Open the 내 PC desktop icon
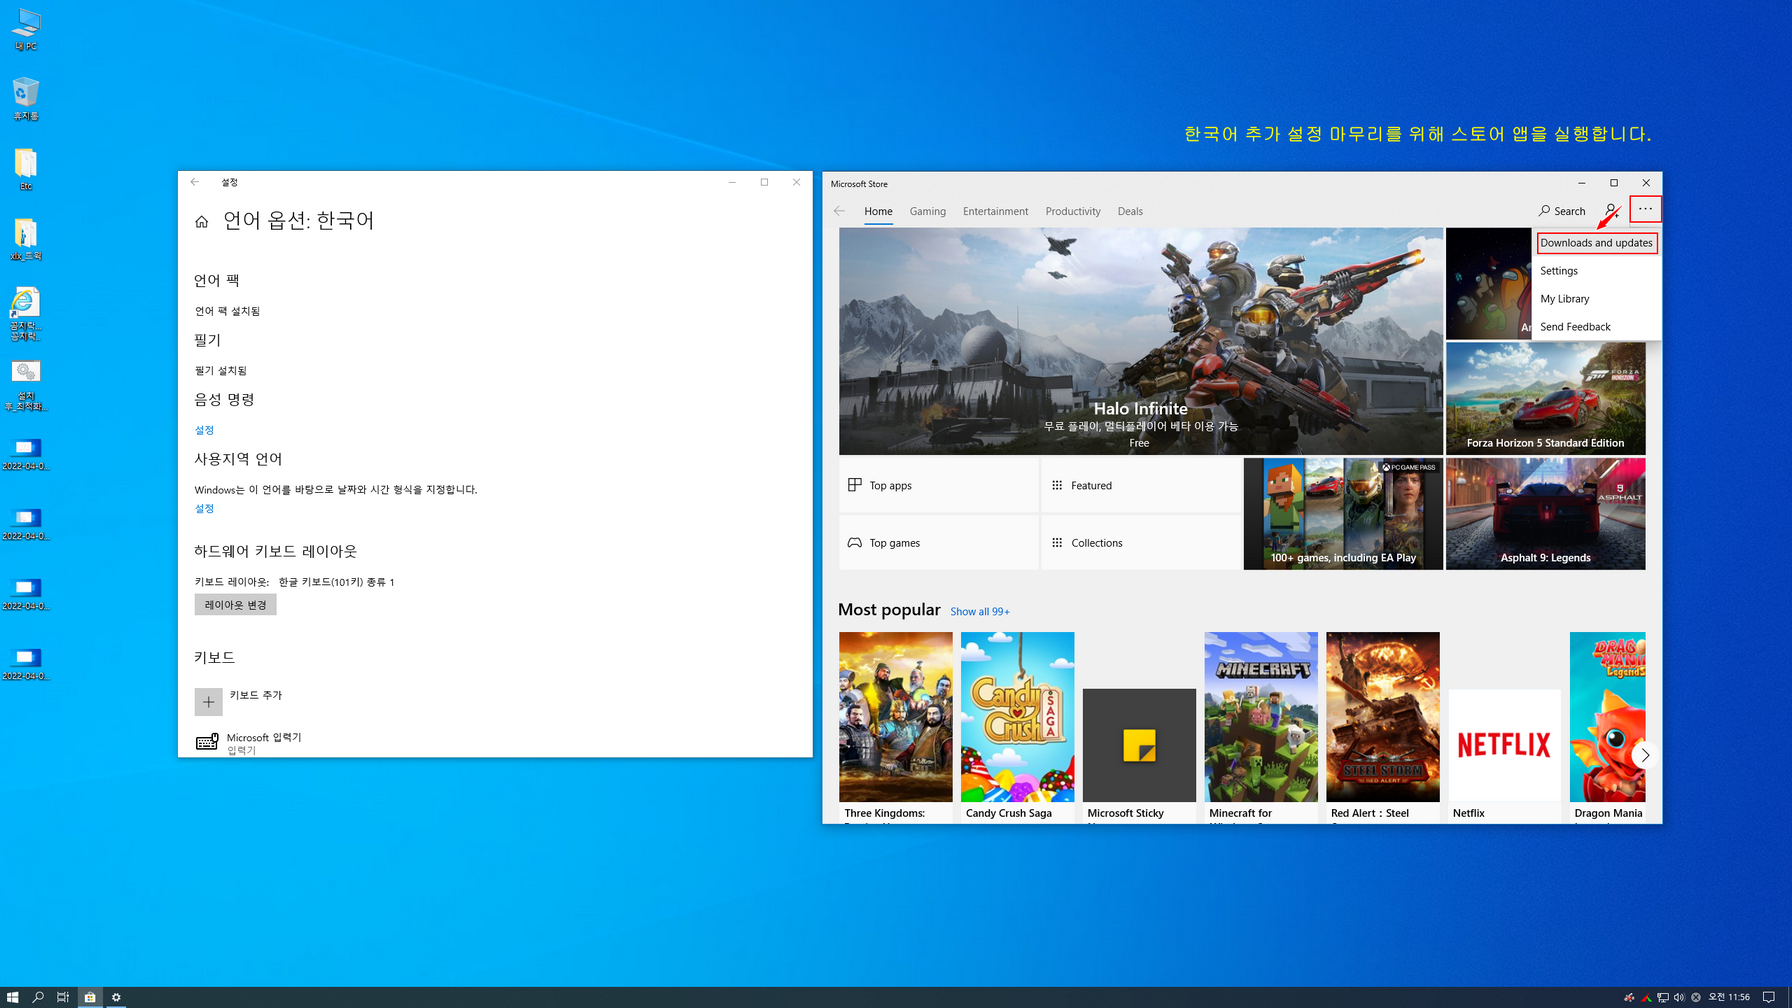This screenshot has width=1792, height=1008. [x=26, y=31]
